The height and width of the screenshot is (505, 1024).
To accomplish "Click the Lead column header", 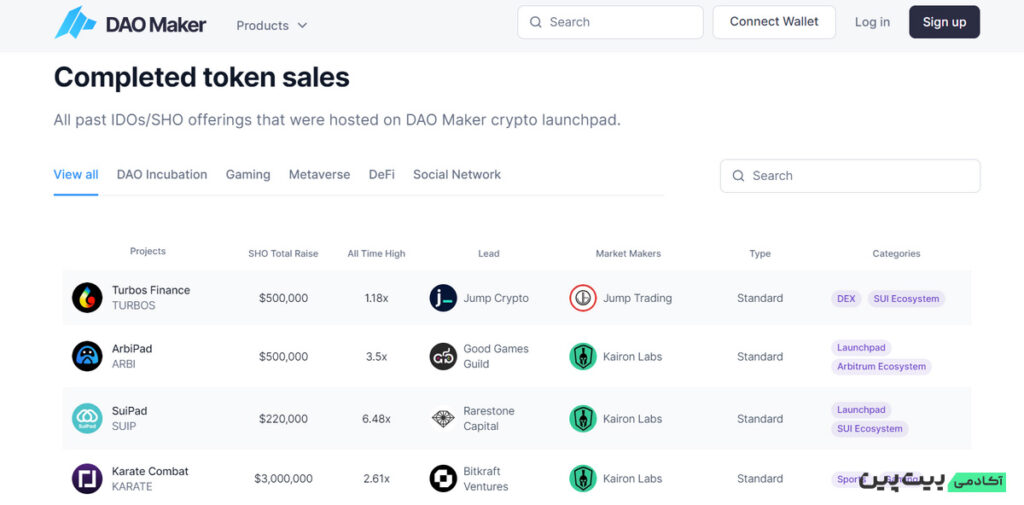I will click(488, 253).
